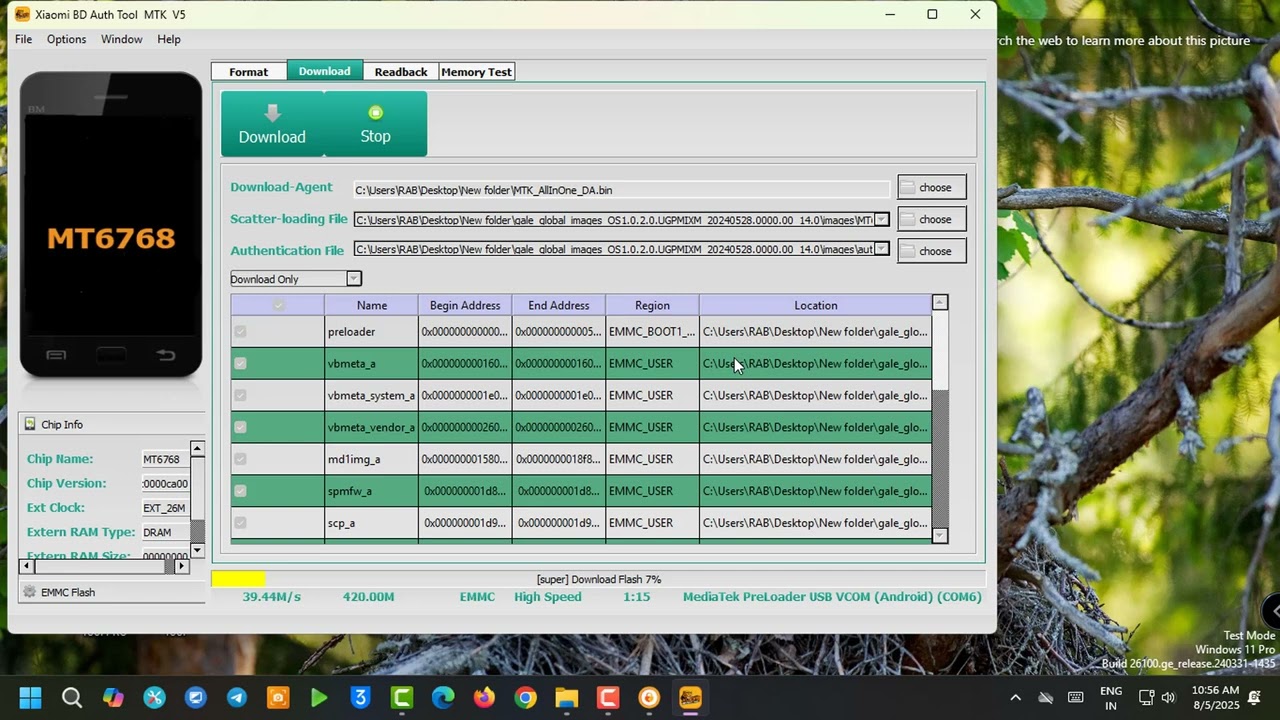This screenshot has height=720, width=1280.
Task: Click the EMMC Flash gear icon
Action: pos(29,592)
